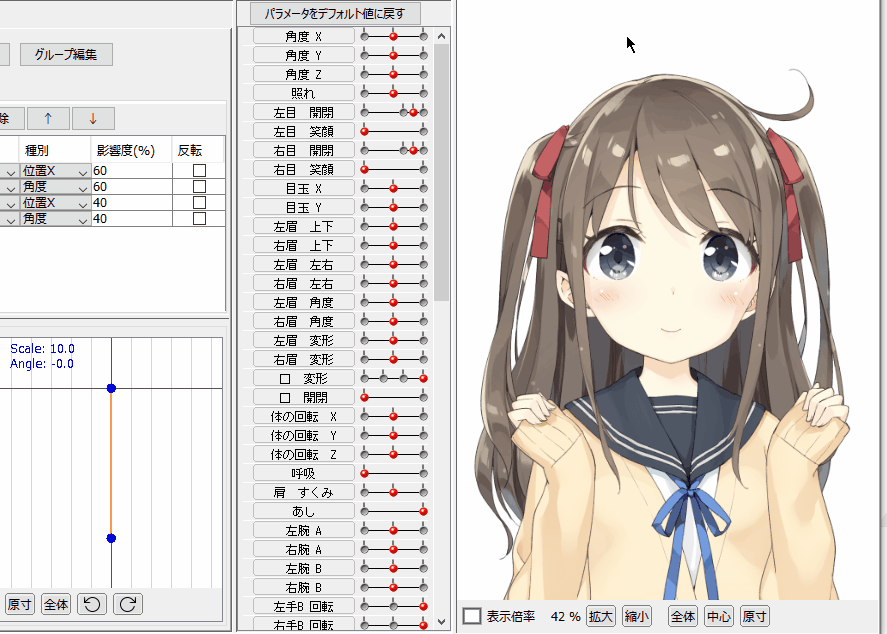
Task: Click the upper blue pendulum point in the graph
Action: coord(111,388)
